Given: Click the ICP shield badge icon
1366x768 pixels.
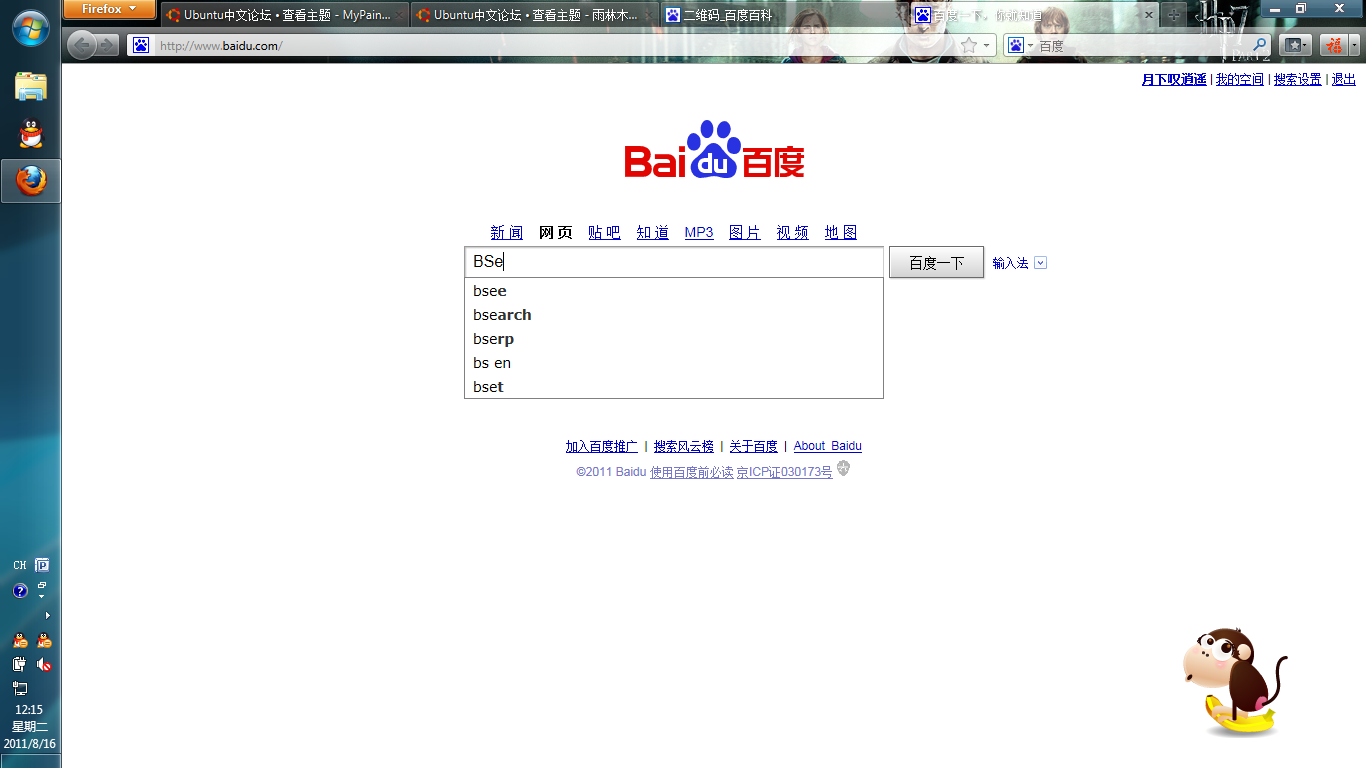Looking at the screenshot, I should pos(843,469).
